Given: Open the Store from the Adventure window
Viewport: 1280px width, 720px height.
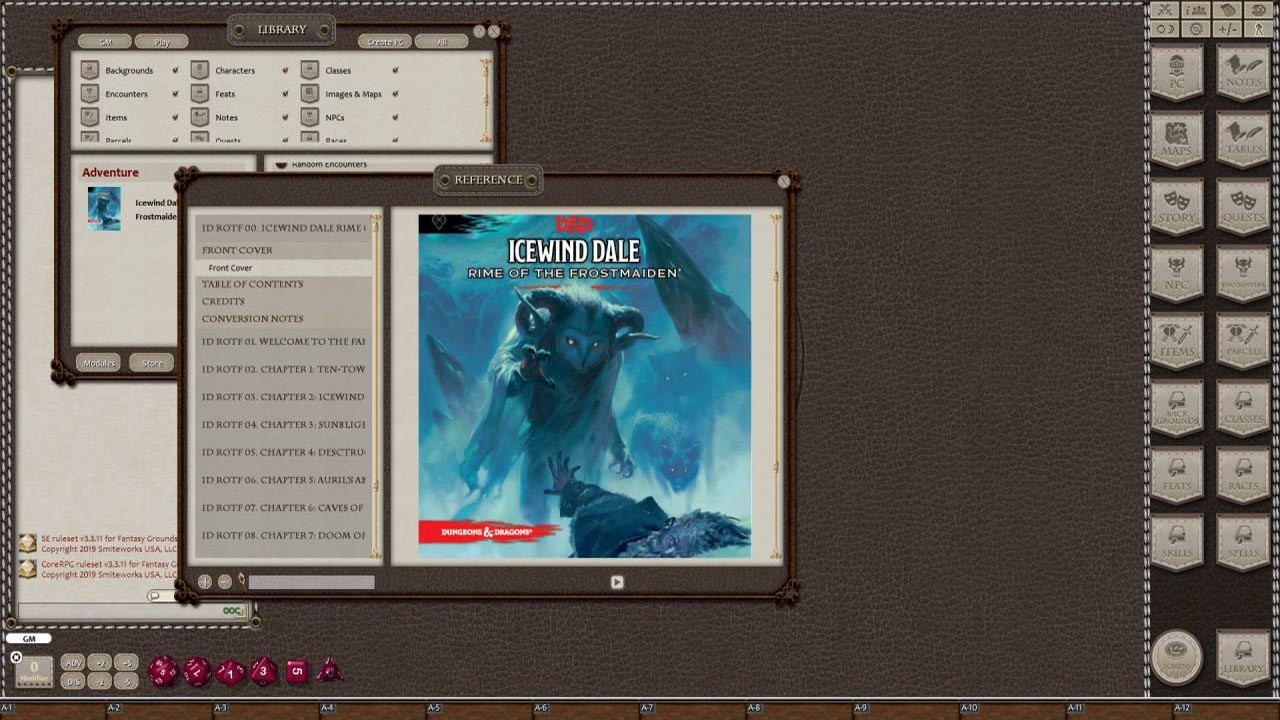Looking at the screenshot, I should (x=151, y=362).
